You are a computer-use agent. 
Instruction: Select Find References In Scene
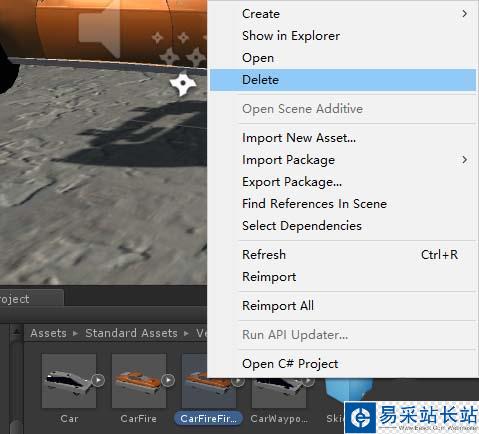[x=343, y=204]
